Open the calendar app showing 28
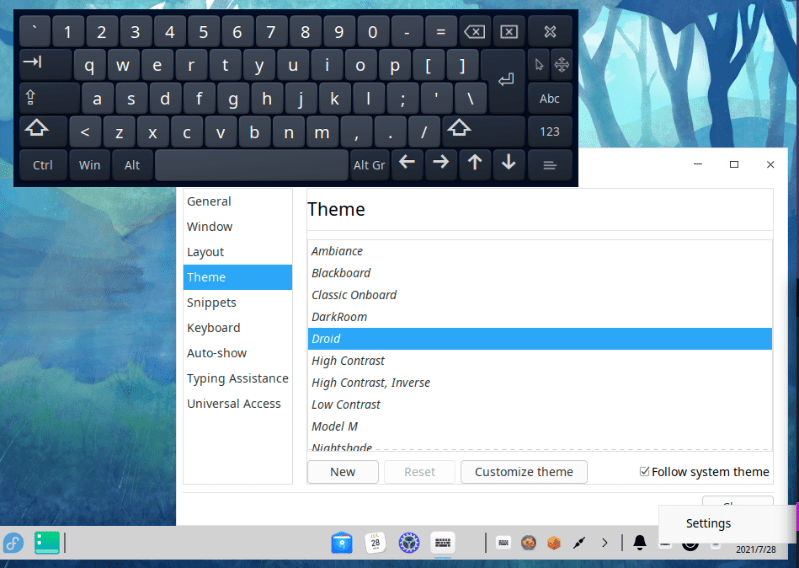Screen dimensions: 799x568 (376, 543)
